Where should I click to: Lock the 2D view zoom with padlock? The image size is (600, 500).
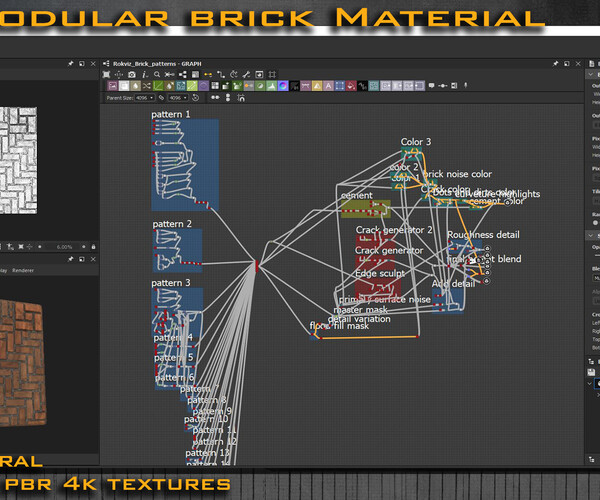click(x=93, y=247)
